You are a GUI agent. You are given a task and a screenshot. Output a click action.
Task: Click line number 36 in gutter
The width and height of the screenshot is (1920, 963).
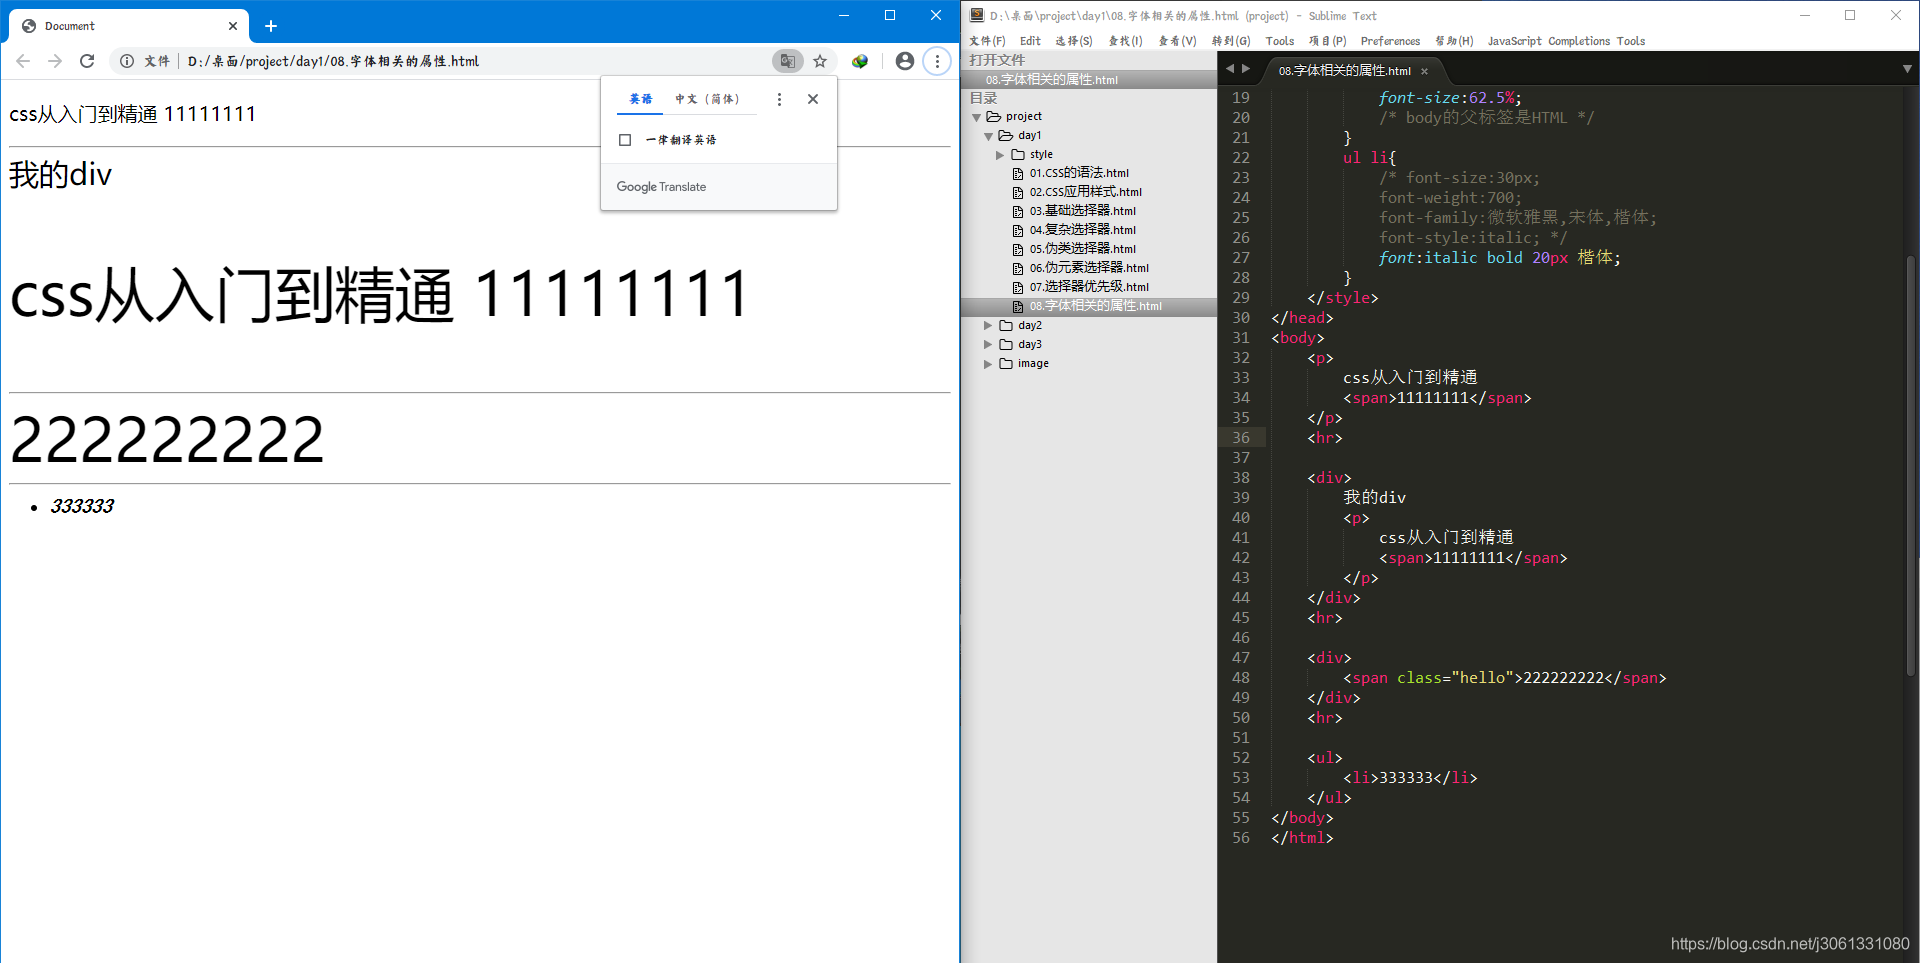1241,438
